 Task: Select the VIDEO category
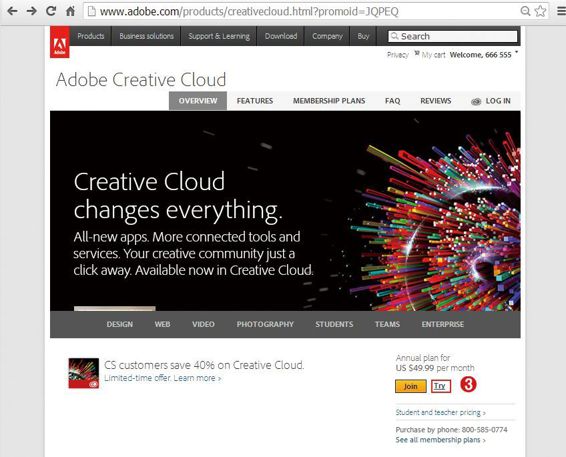[203, 324]
